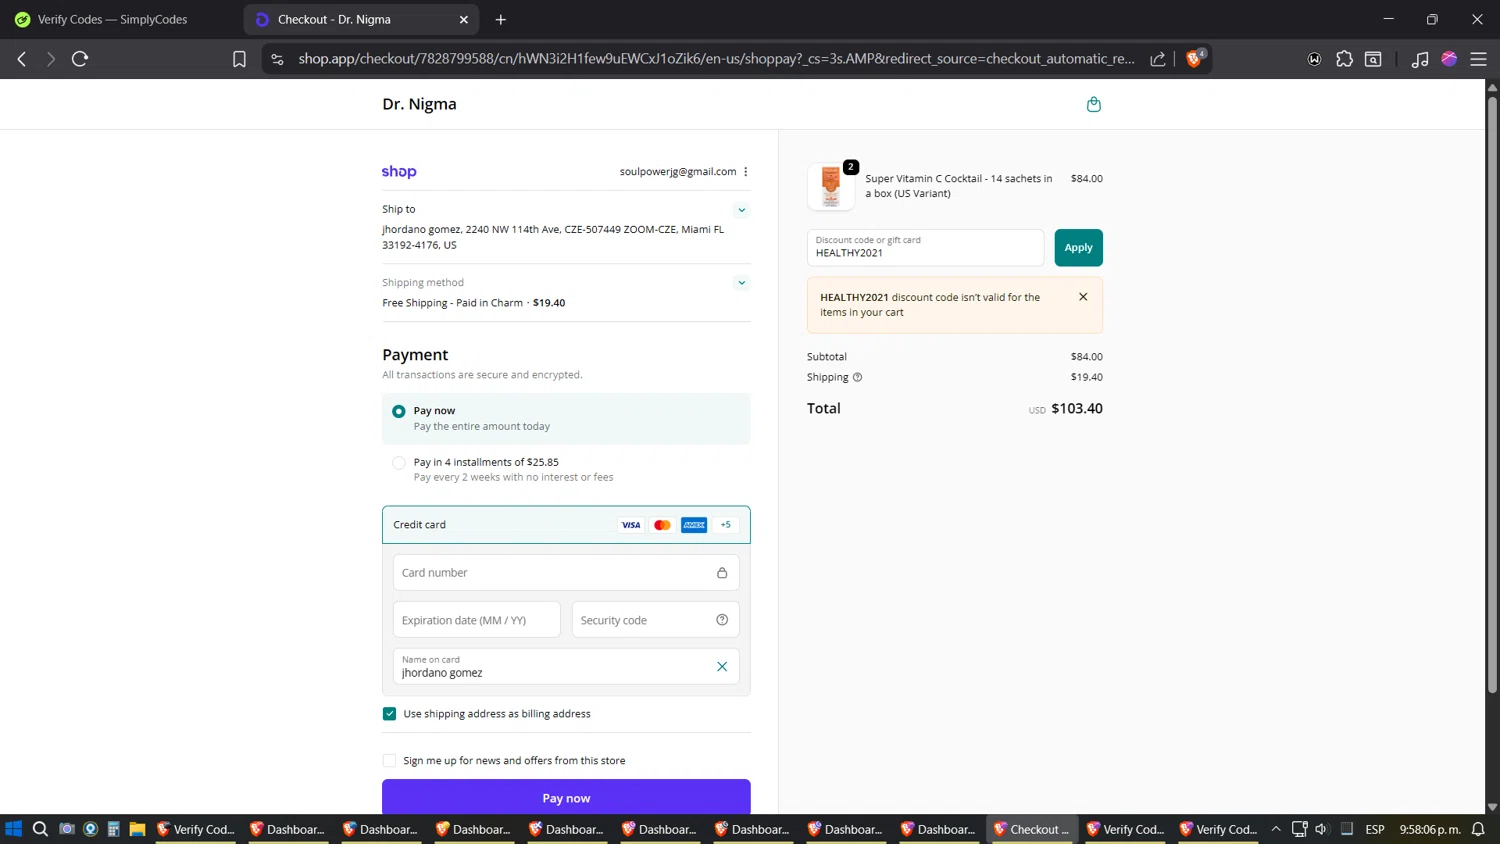Image resolution: width=1500 pixels, height=844 pixels.
Task: Show hidden system tray icons
Action: click(x=1276, y=829)
